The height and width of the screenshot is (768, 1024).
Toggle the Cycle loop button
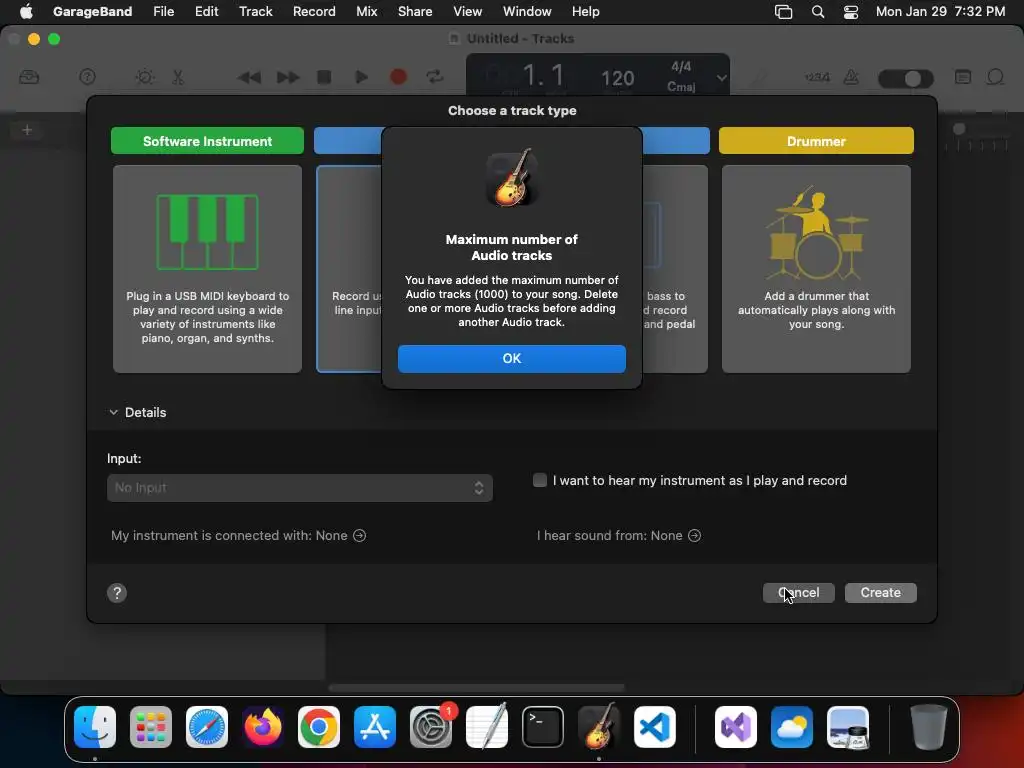[x=435, y=77]
